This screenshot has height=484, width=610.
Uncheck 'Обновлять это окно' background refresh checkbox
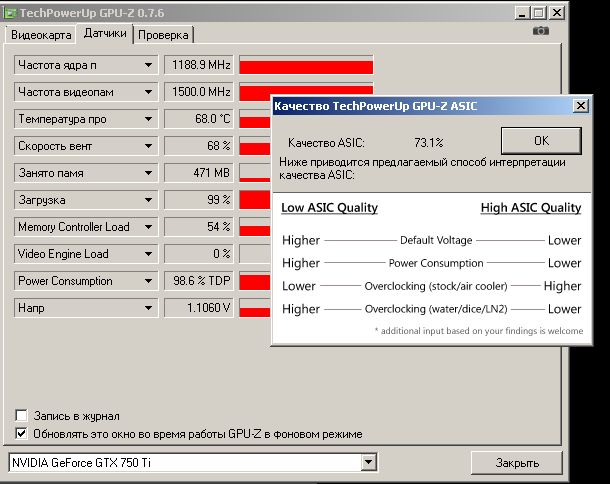pos(21,433)
